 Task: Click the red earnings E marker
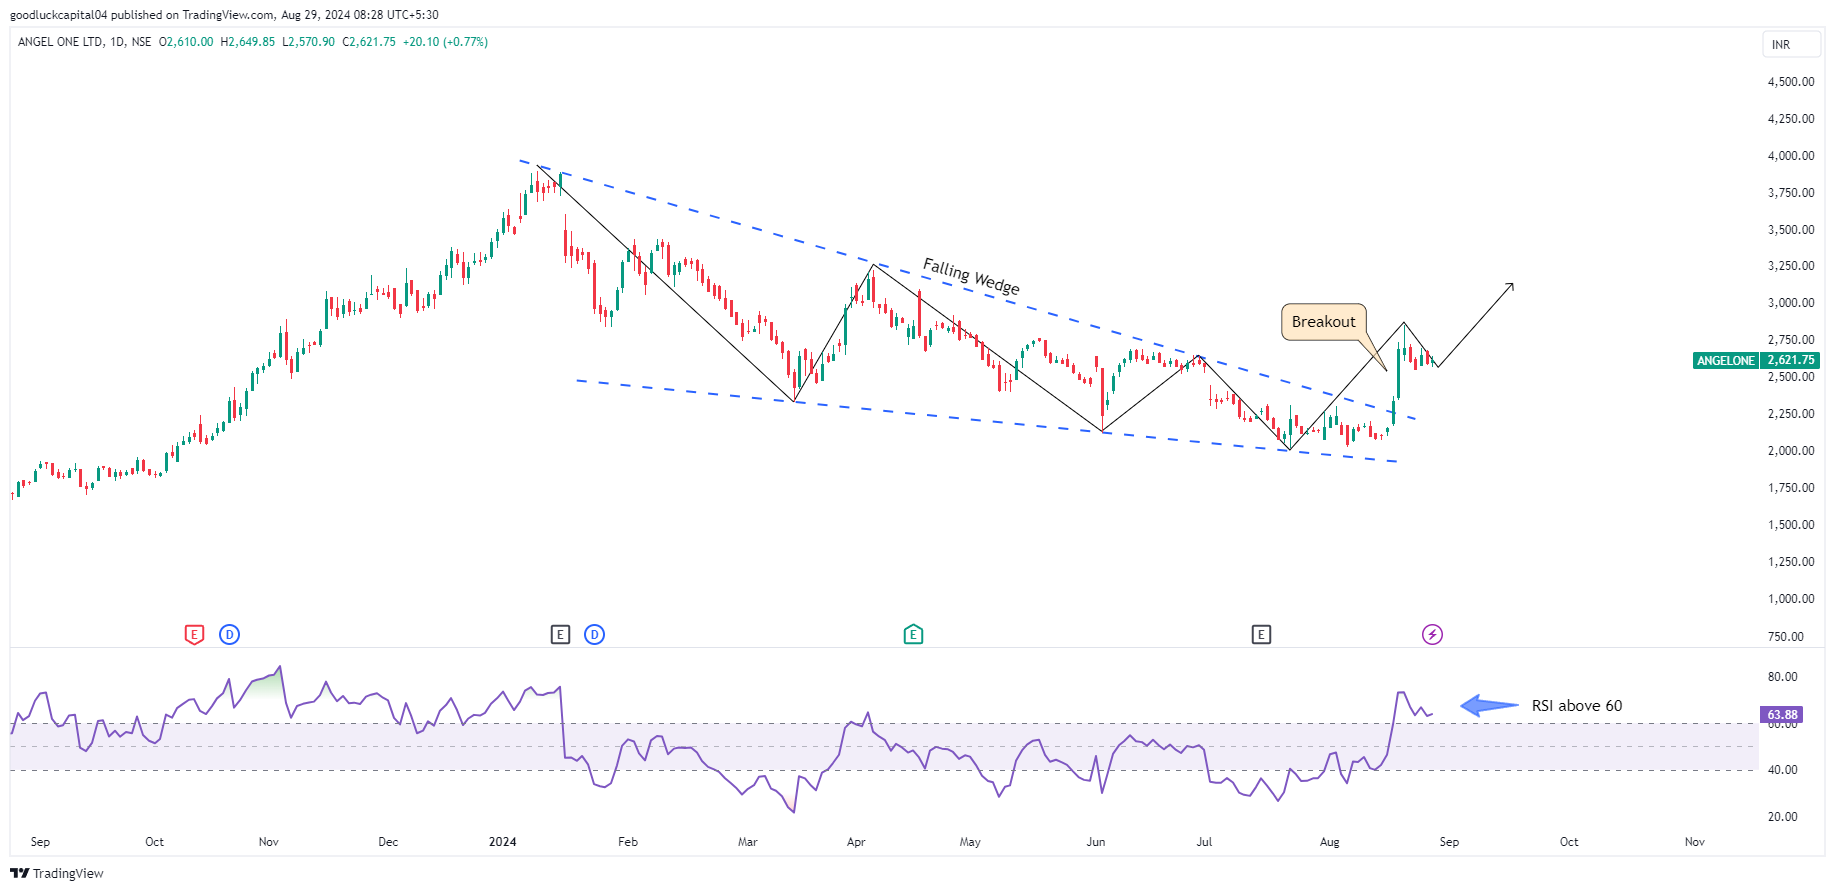click(x=194, y=634)
